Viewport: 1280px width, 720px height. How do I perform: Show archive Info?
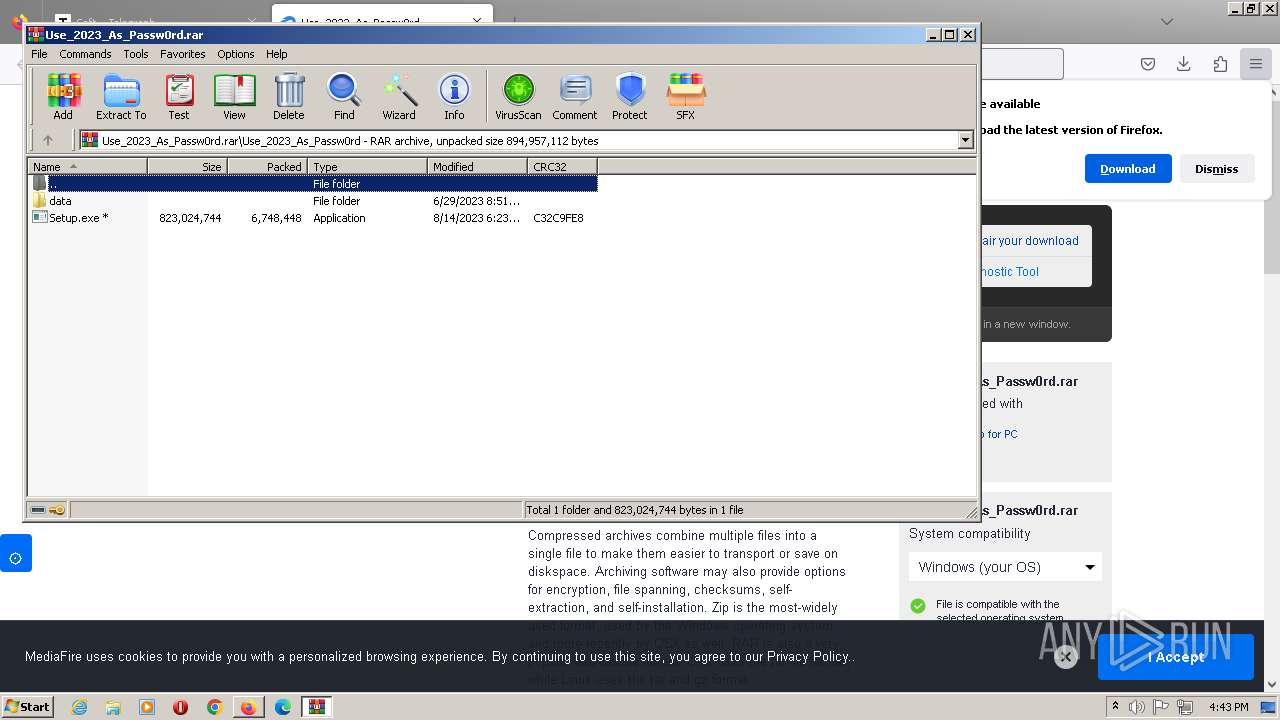click(x=454, y=96)
